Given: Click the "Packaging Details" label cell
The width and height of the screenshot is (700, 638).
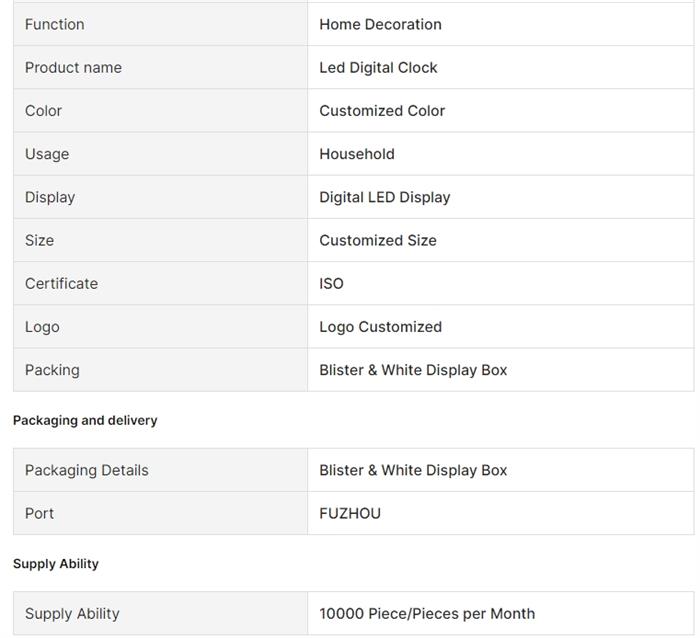Looking at the screenshot, I should coord(87,470).
